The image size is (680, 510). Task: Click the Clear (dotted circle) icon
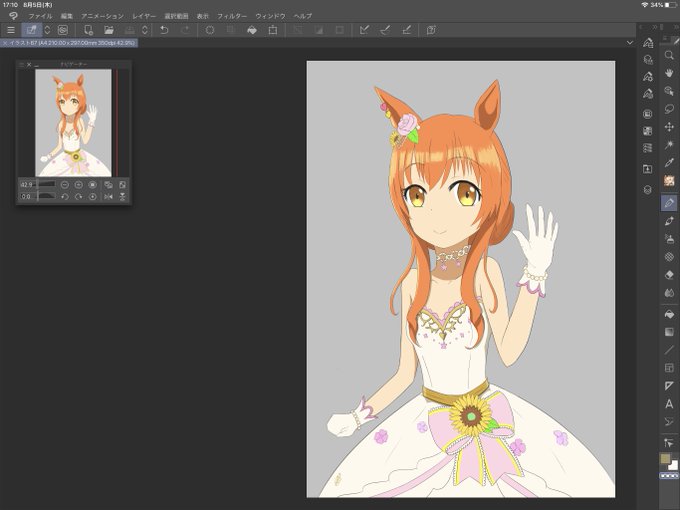(210, 30)
